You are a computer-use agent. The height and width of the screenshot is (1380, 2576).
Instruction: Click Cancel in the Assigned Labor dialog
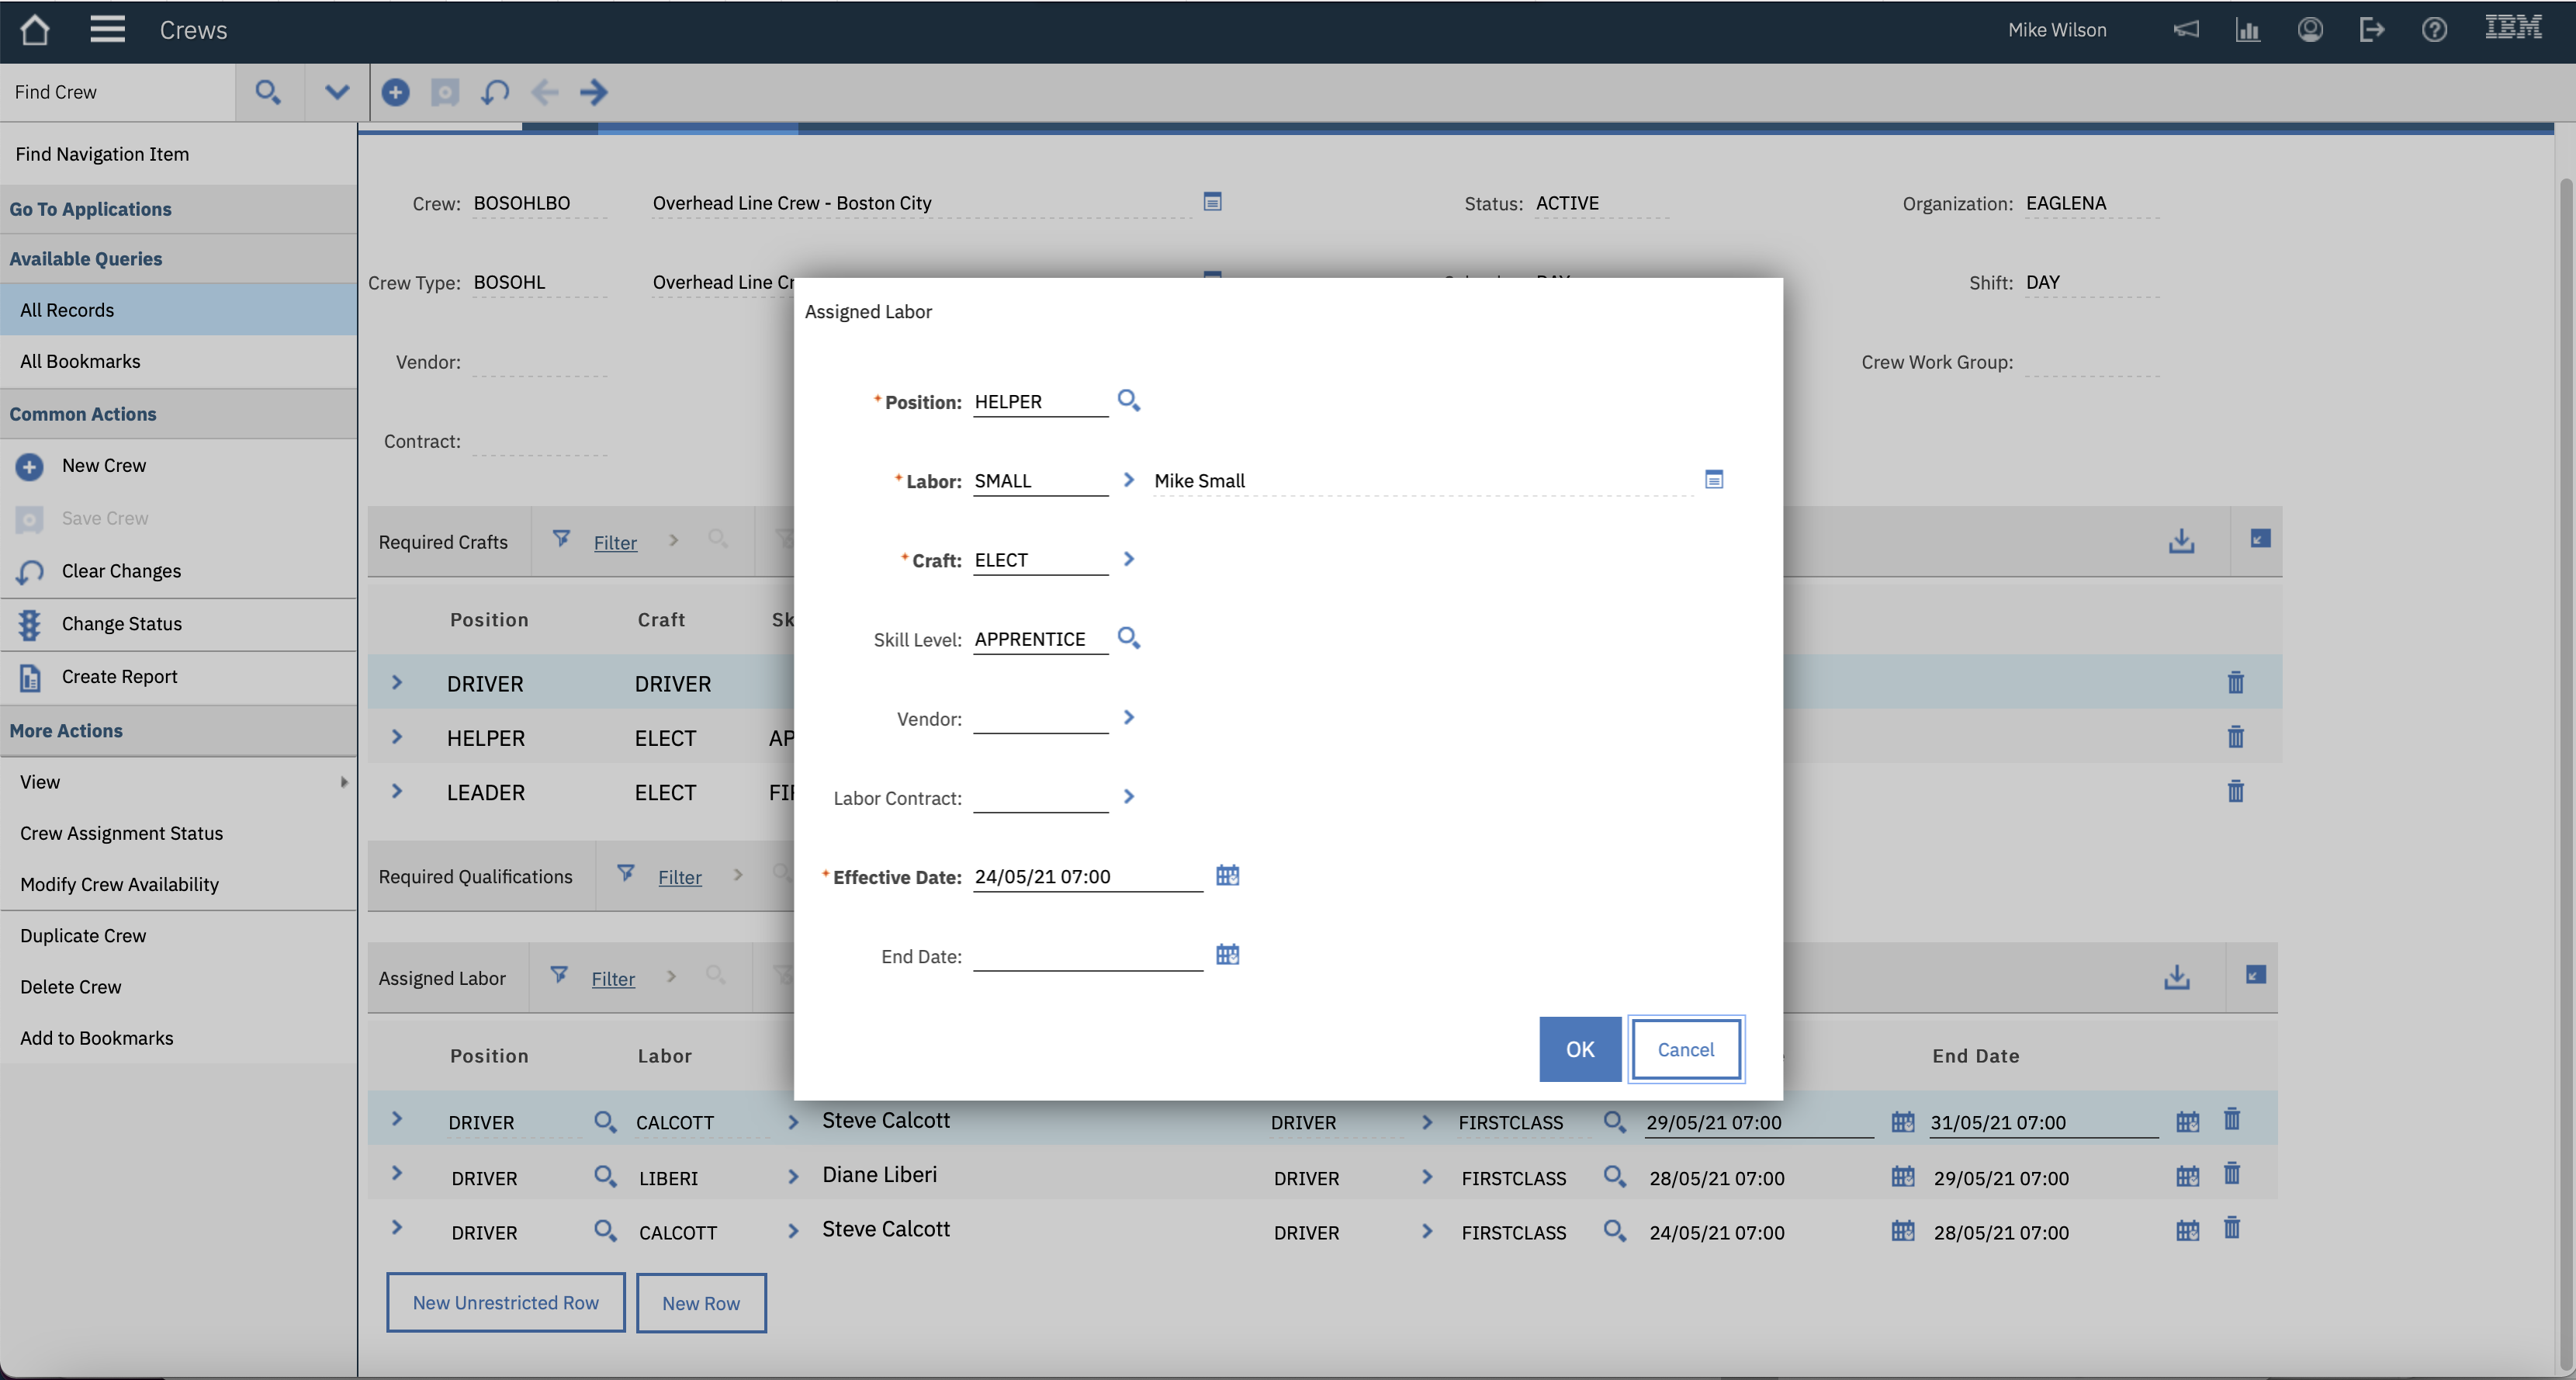click(x=1685, y=1049)
